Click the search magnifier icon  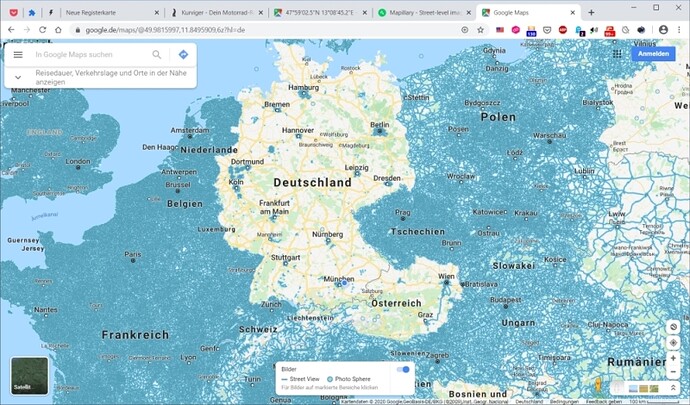coord(157,55)
